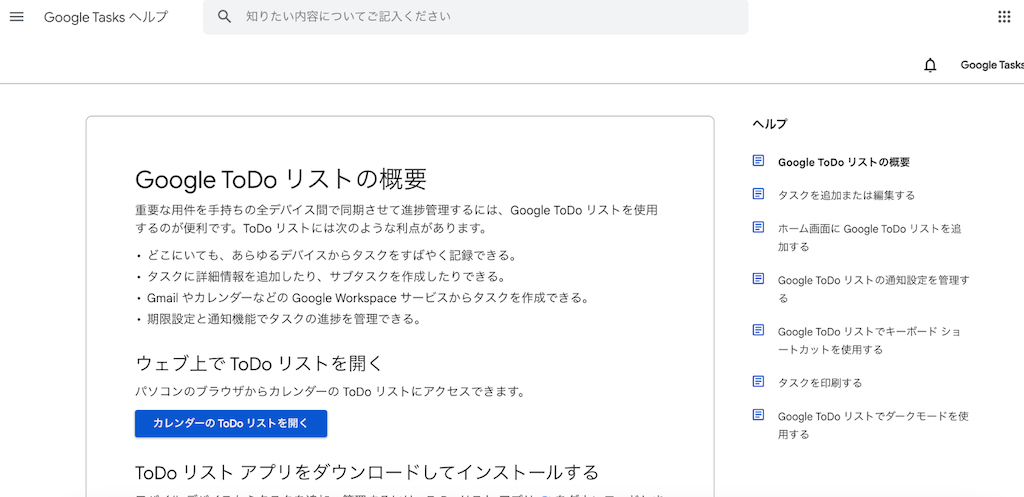Click document icon beside 通知設定を管理する article
Screen dimensions: 1024x497
758,279
